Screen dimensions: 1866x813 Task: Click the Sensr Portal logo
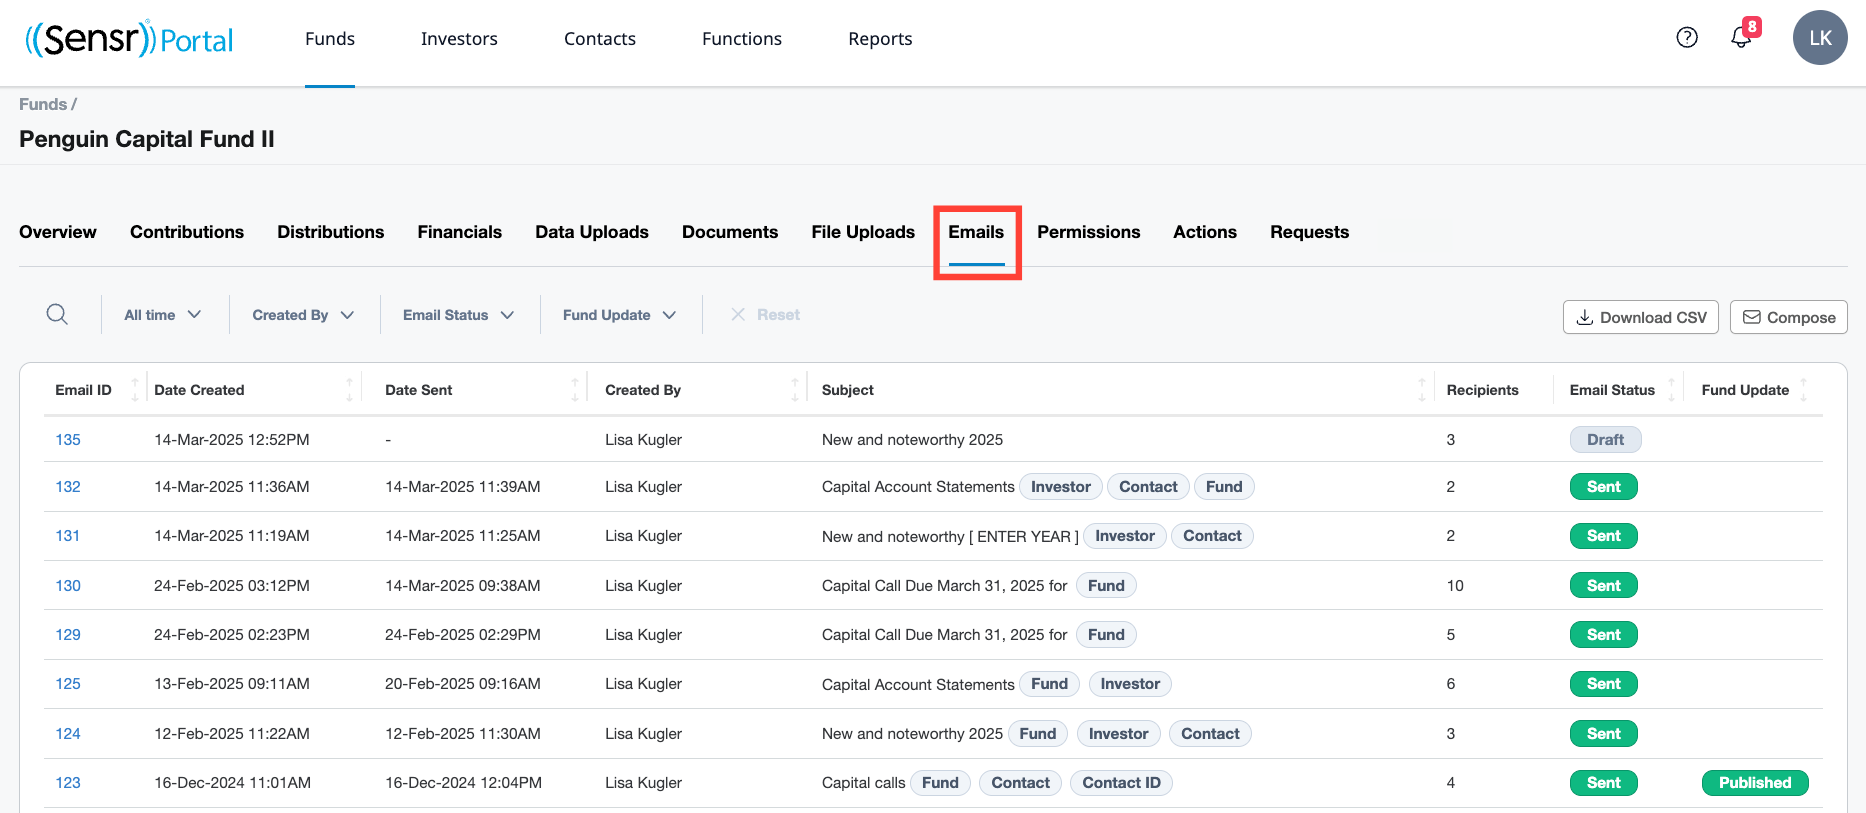(129, 39)
